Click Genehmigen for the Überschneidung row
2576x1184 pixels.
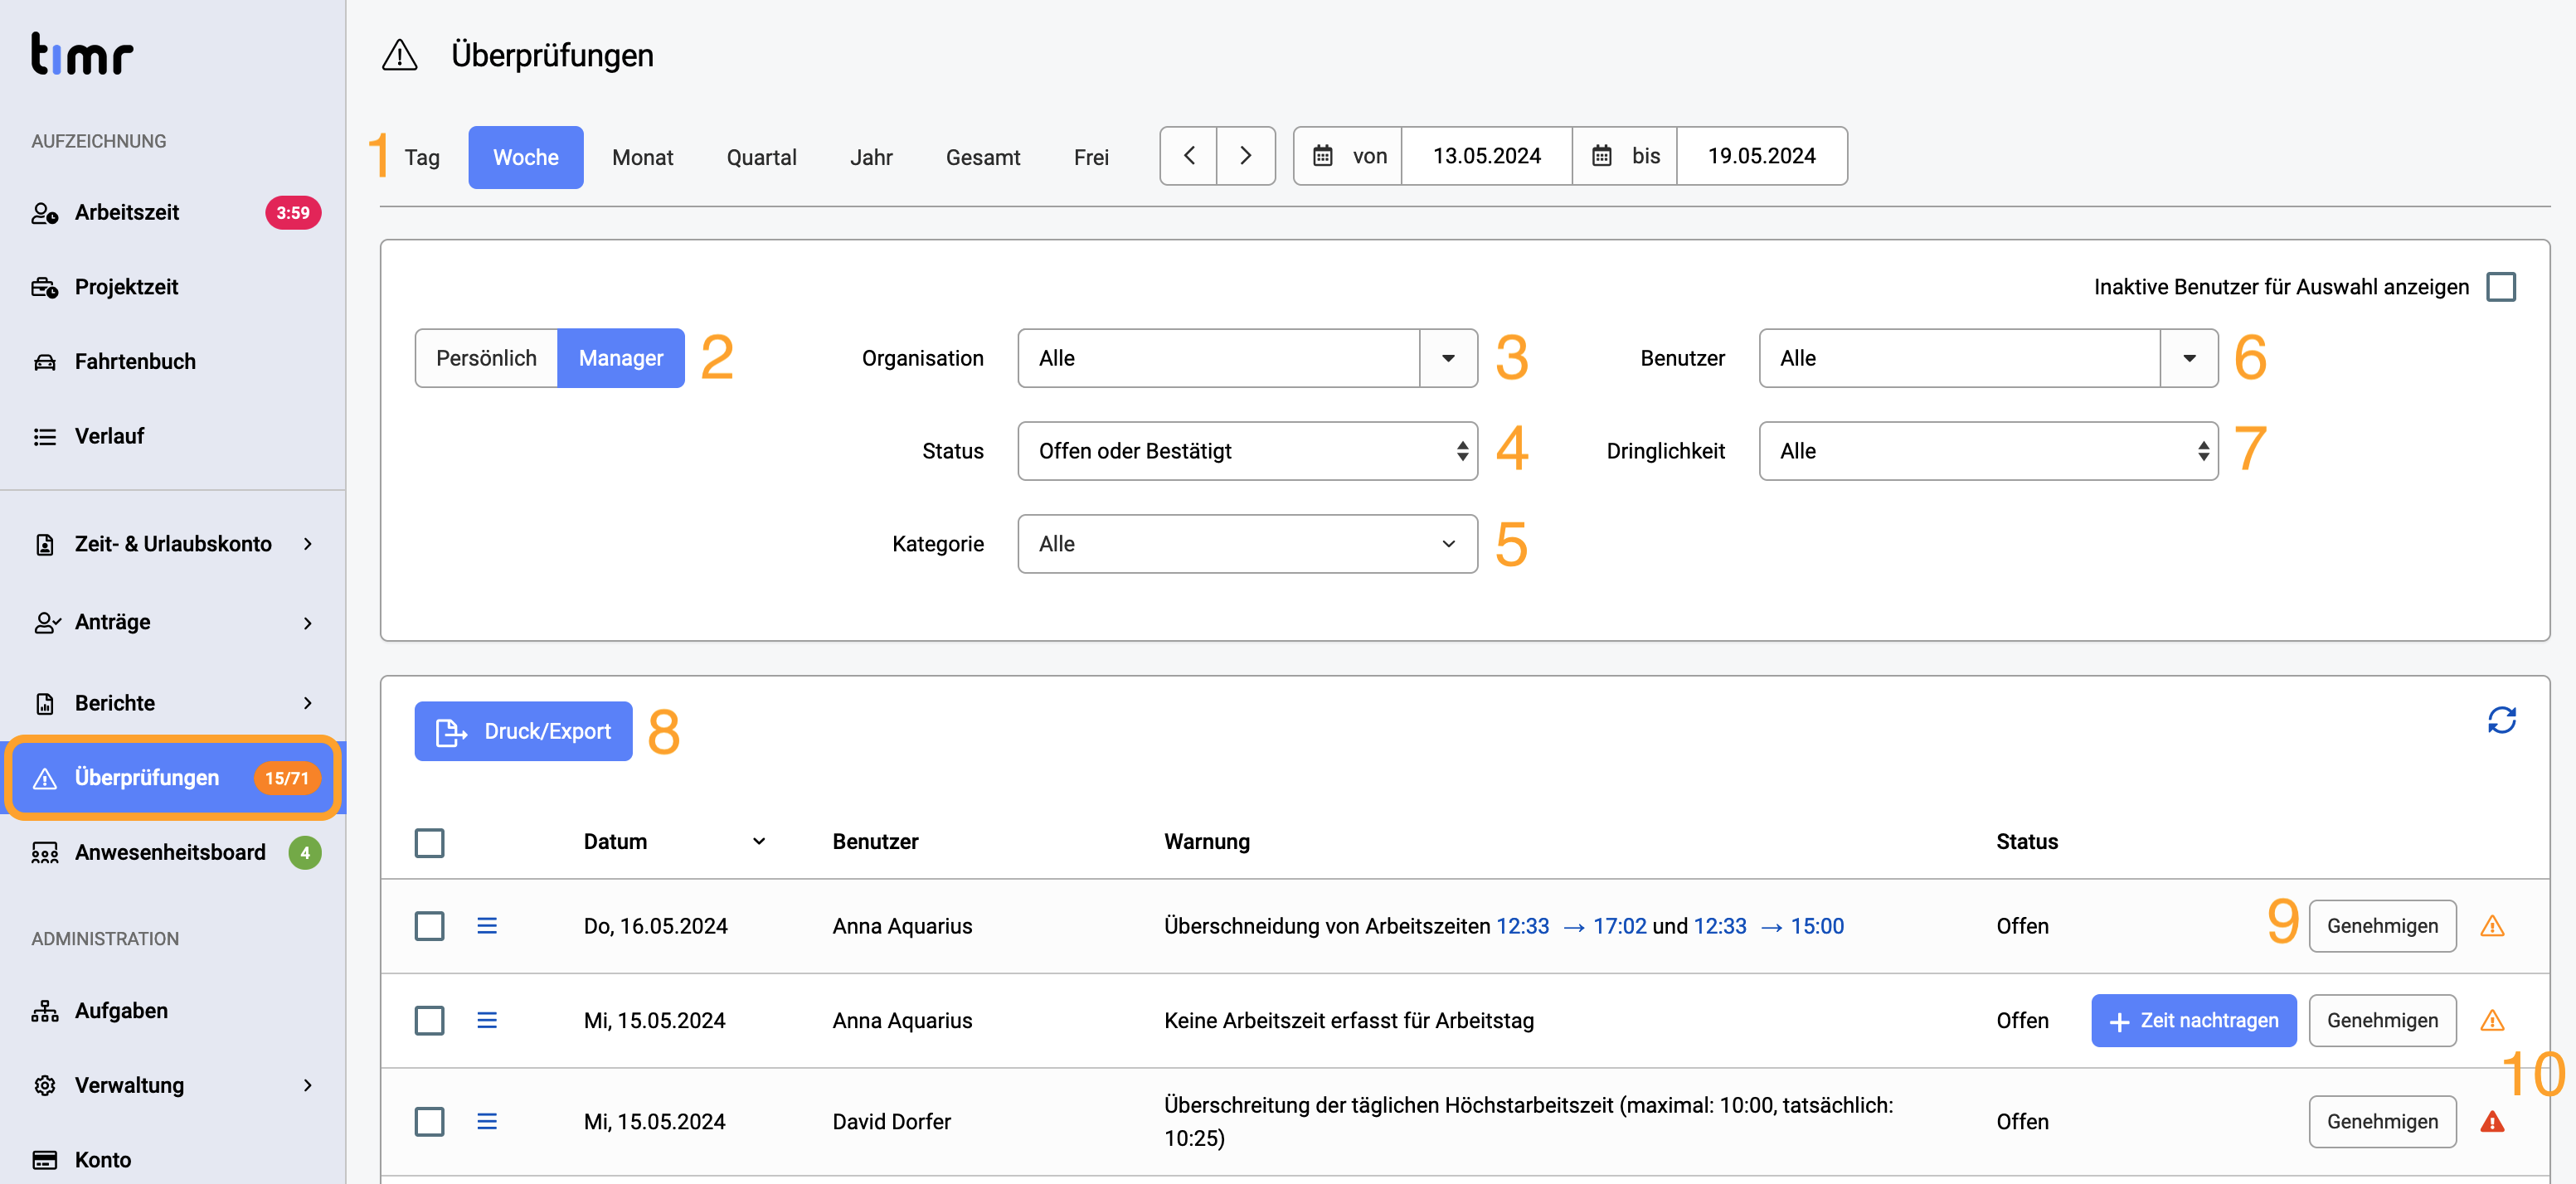click(2382, 926)
